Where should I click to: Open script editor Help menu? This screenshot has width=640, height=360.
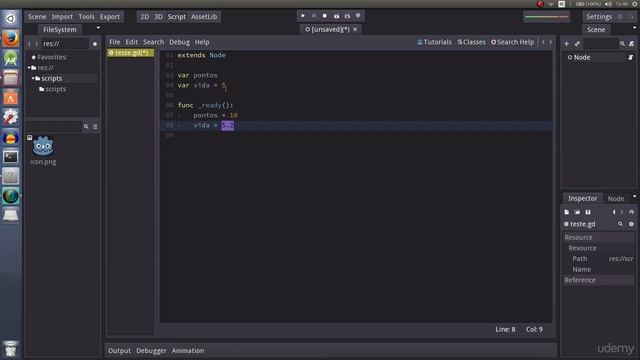pyautogui.click(x=202, y=42)
